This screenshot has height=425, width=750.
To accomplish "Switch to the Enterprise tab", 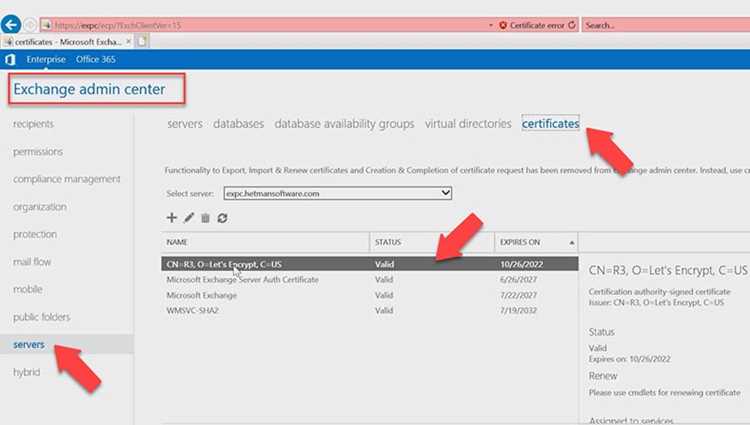I will click(46, 59).
